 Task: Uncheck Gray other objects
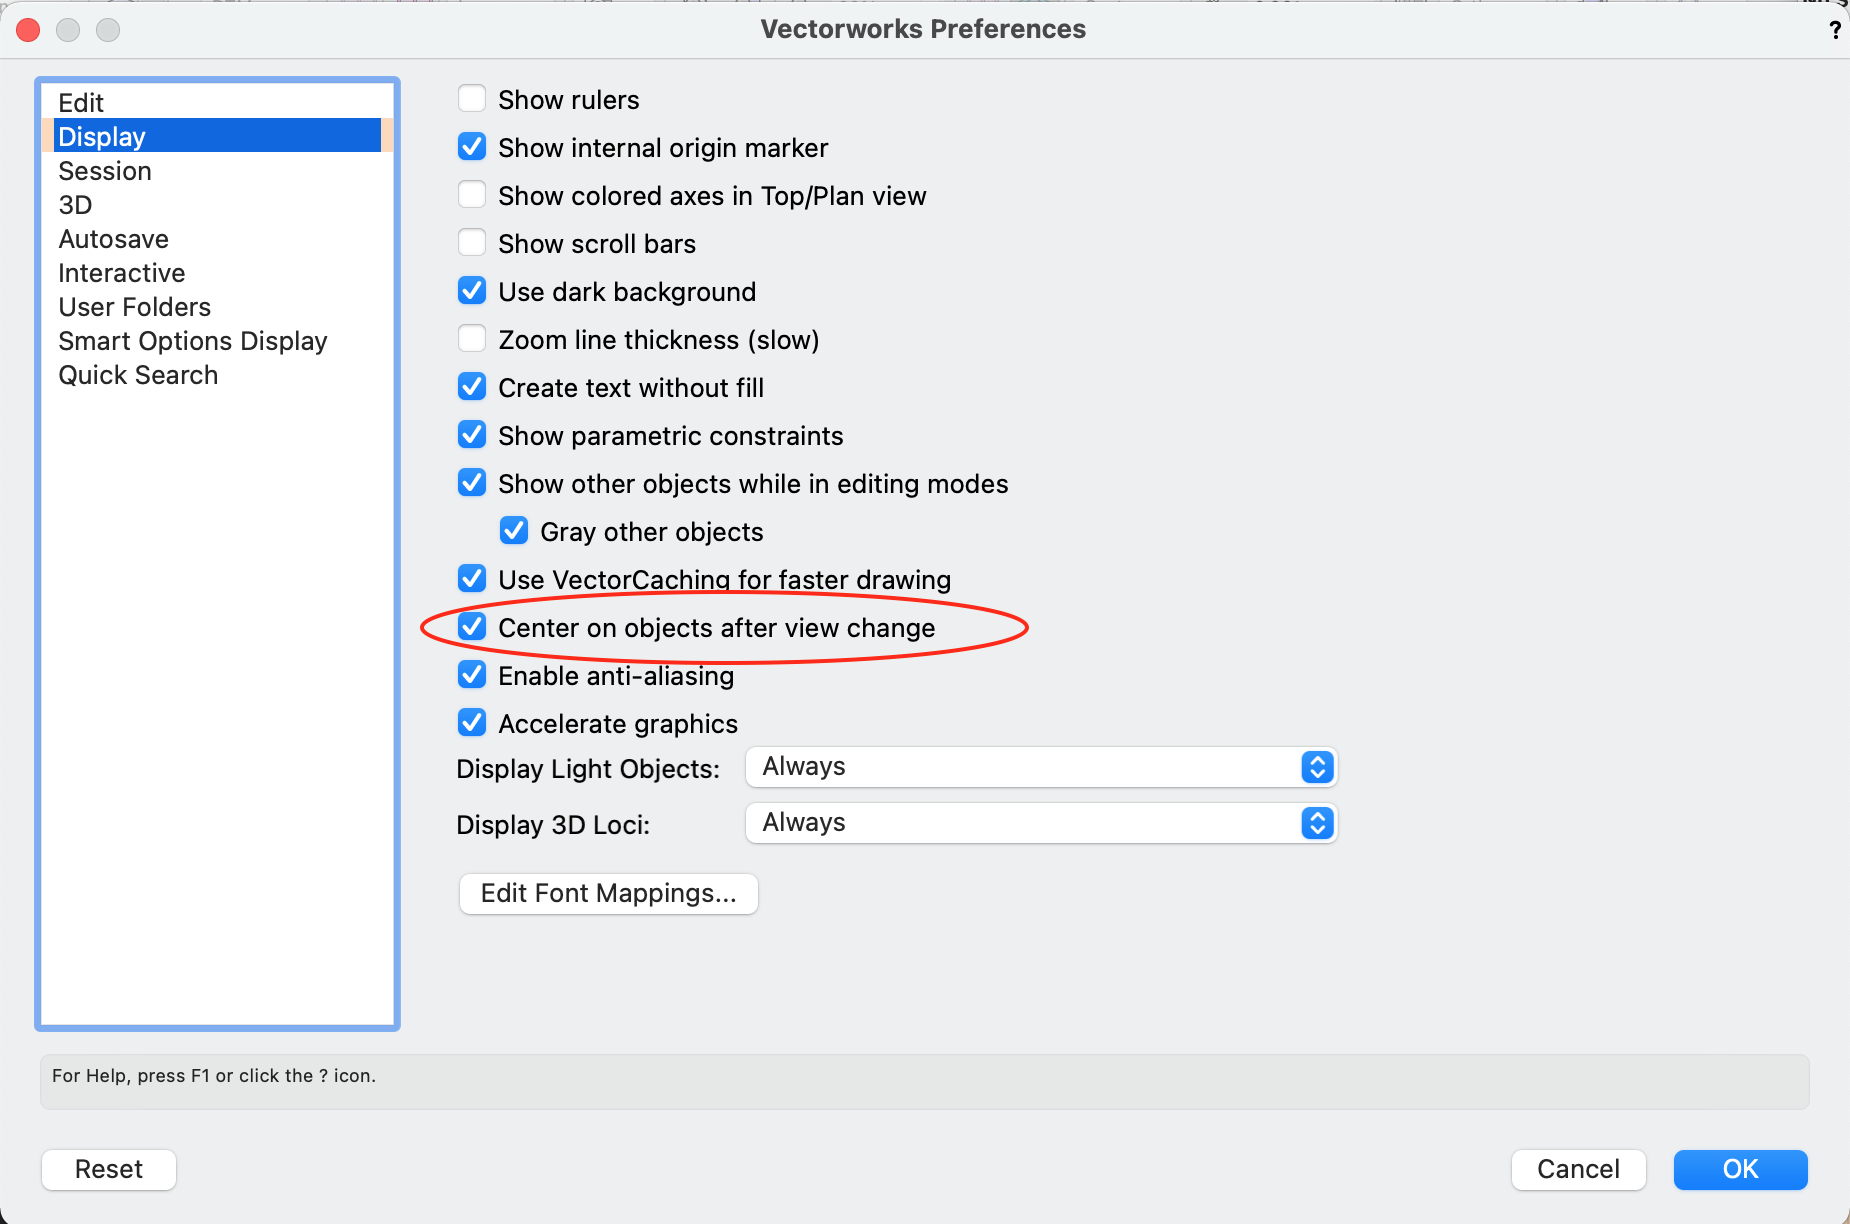click(x=514, y=531)
